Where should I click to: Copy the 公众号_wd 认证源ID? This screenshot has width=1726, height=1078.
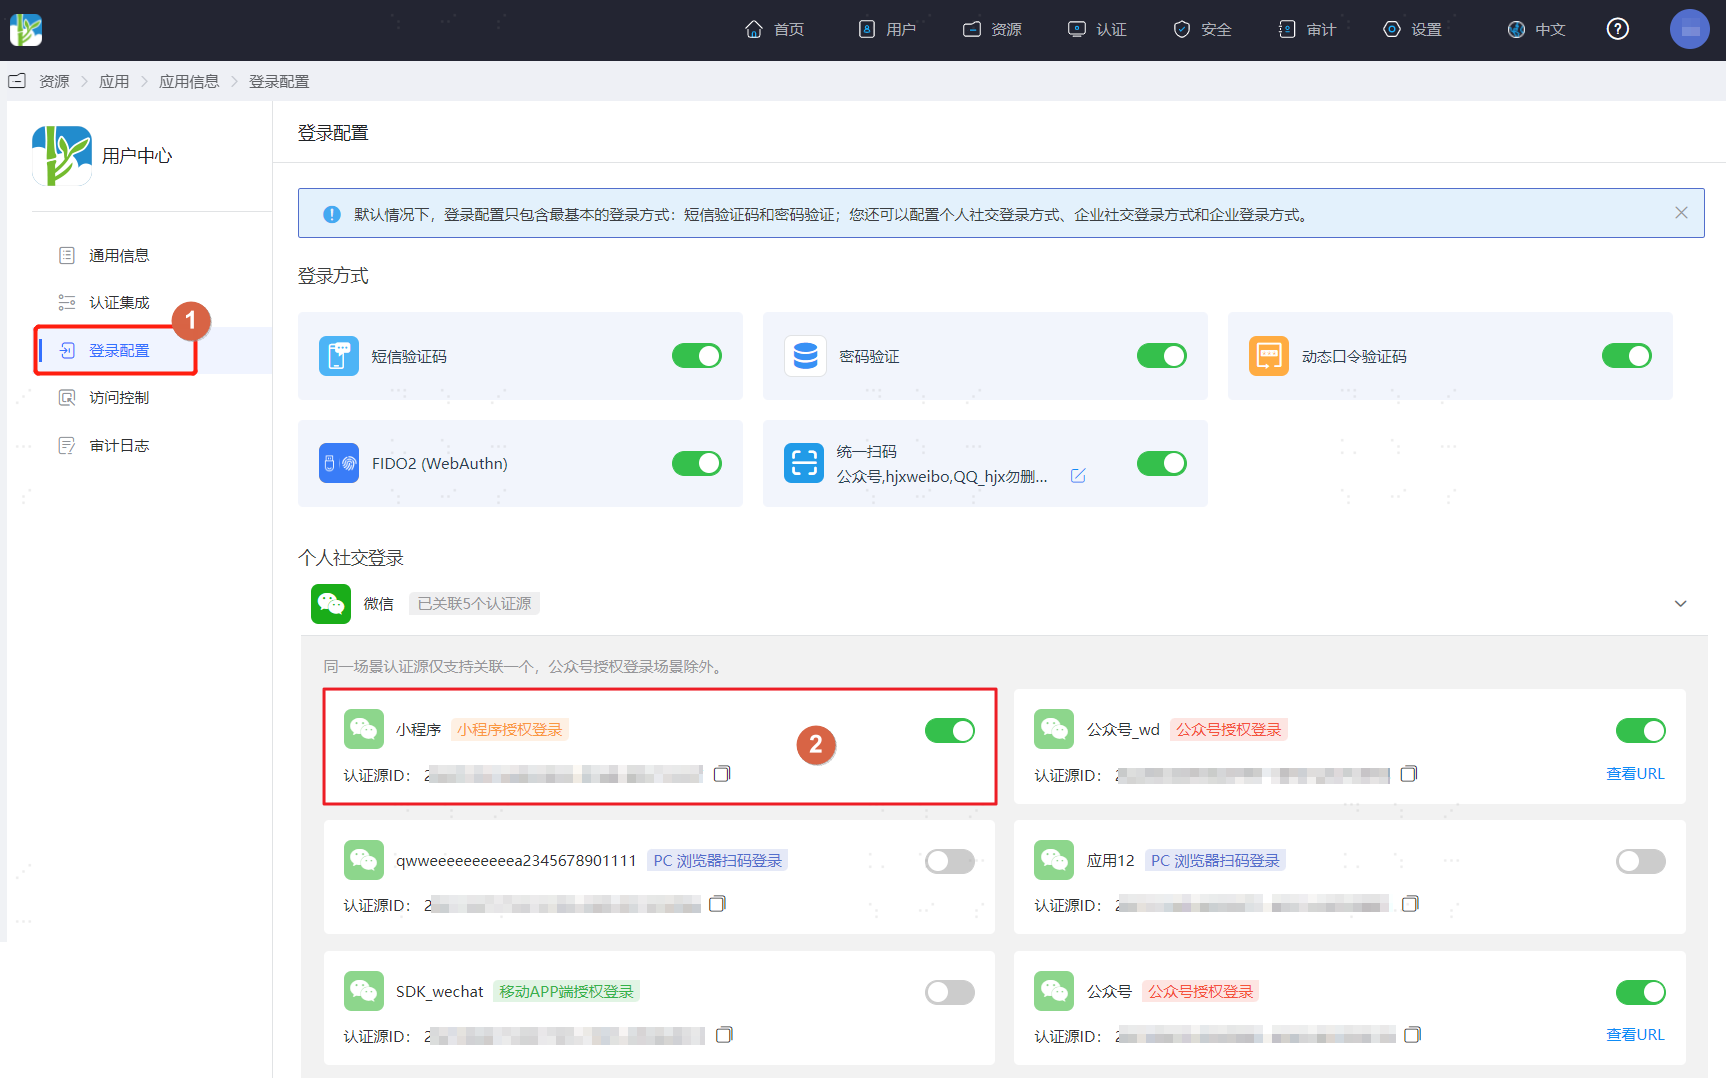pos(1409,774)
